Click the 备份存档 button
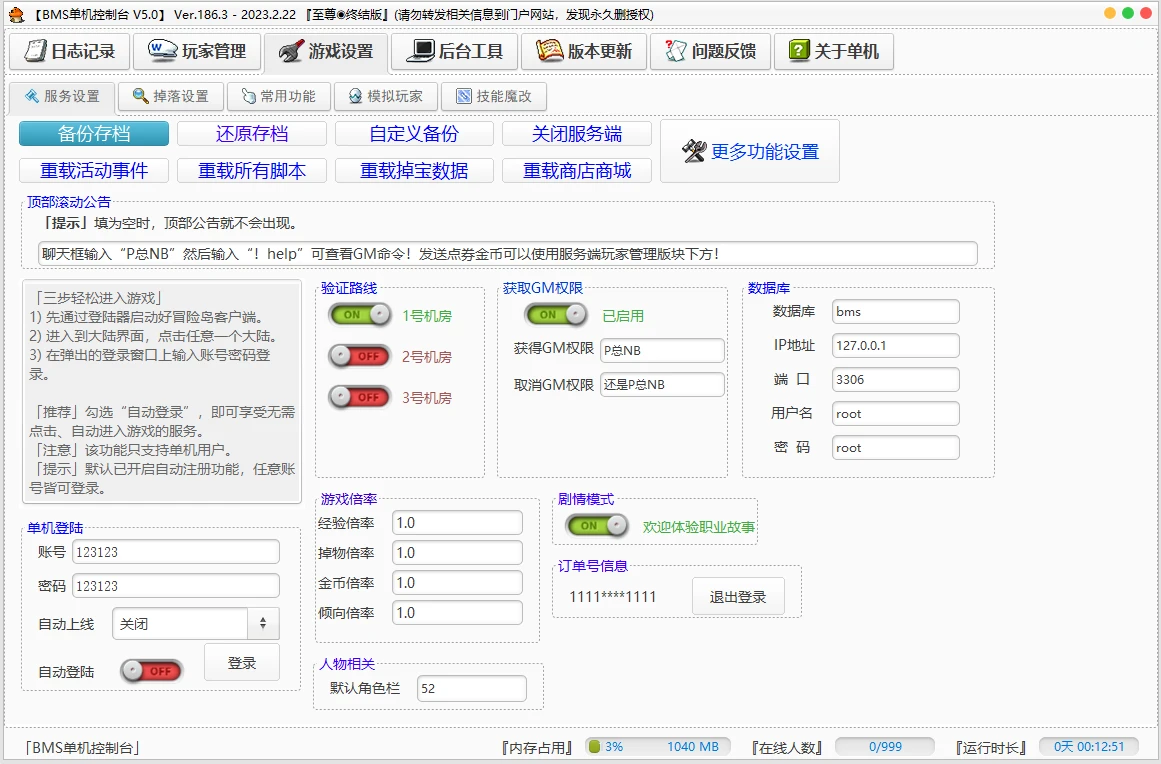 click(94, 134)
